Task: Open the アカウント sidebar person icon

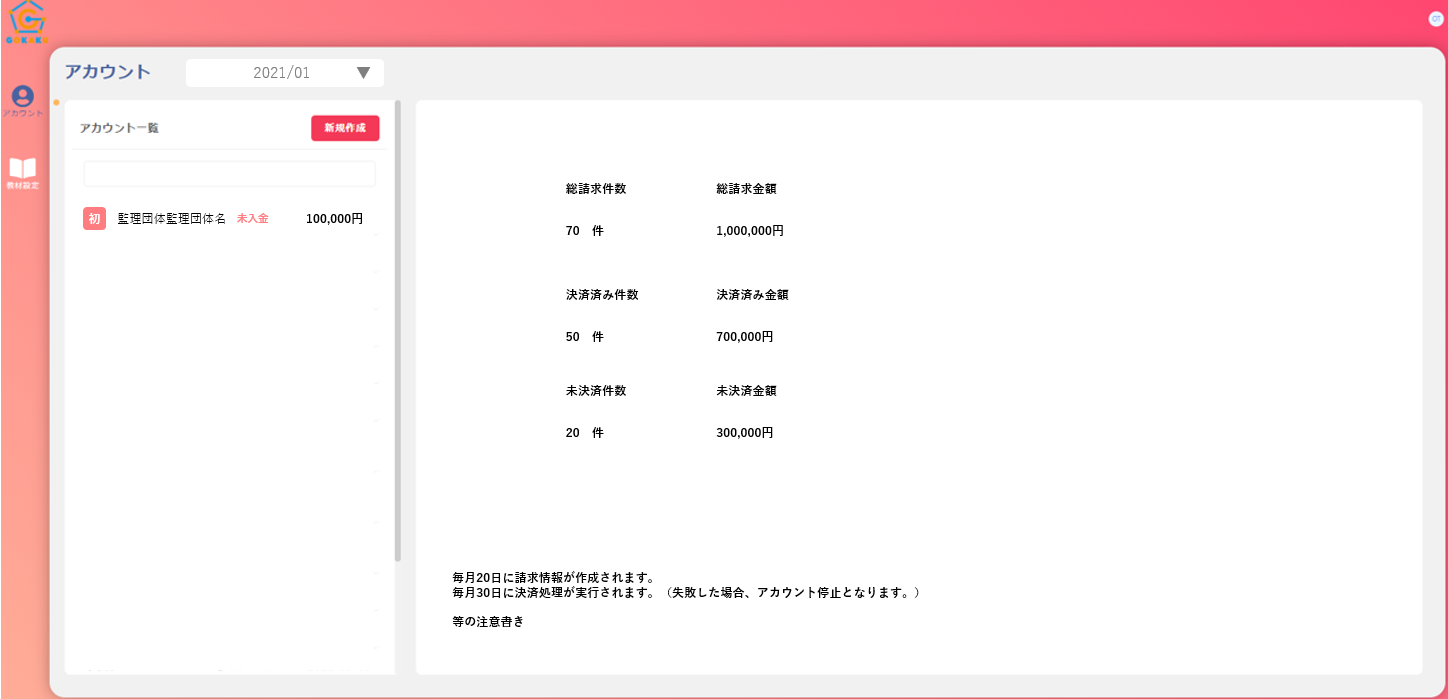Action: [22, 96]
